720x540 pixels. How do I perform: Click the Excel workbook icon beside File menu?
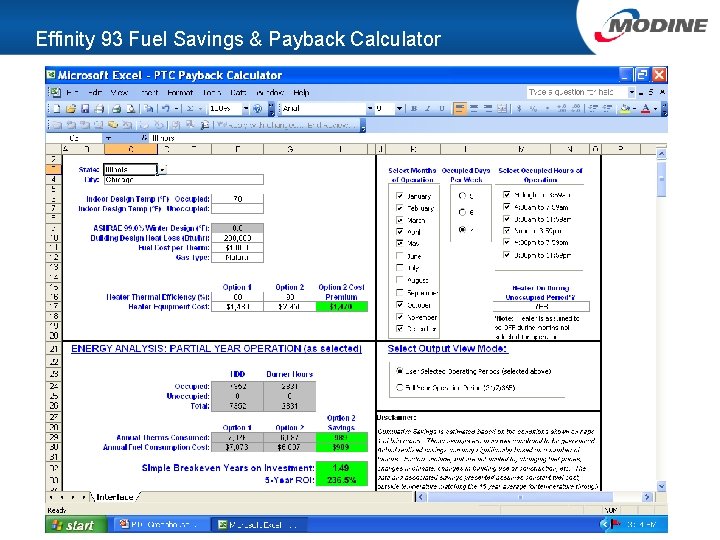(55, 92)
